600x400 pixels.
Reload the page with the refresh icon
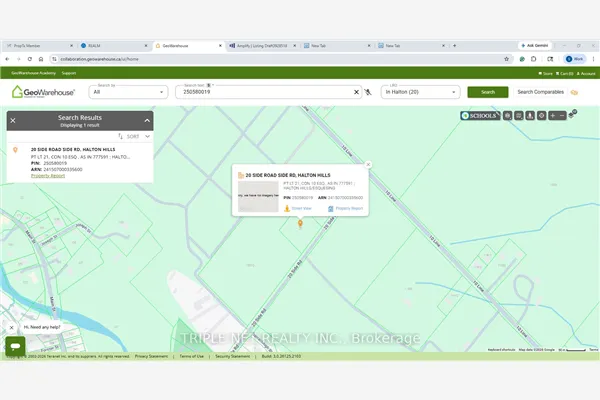[x=29, y=59]
